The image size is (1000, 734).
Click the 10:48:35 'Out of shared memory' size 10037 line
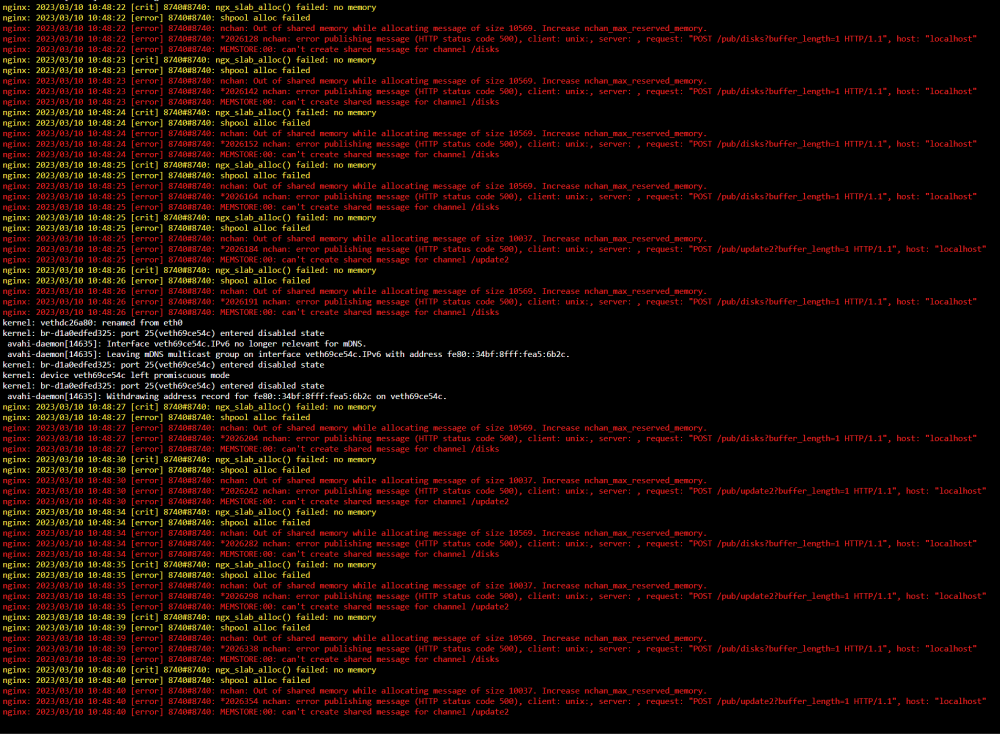click(x=355, y=586)
